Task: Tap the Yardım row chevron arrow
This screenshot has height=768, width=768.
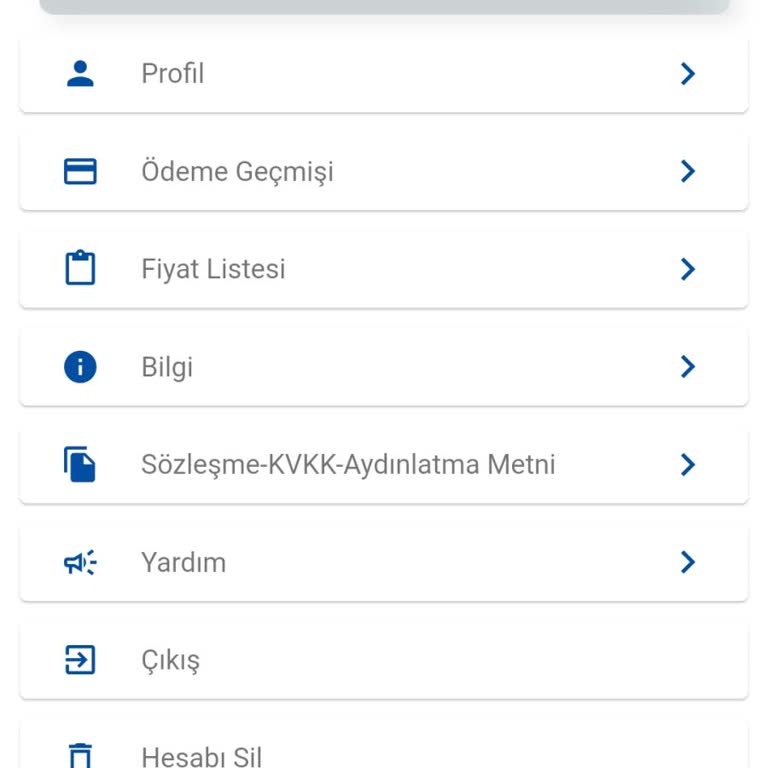Action: tap(688, 563)
